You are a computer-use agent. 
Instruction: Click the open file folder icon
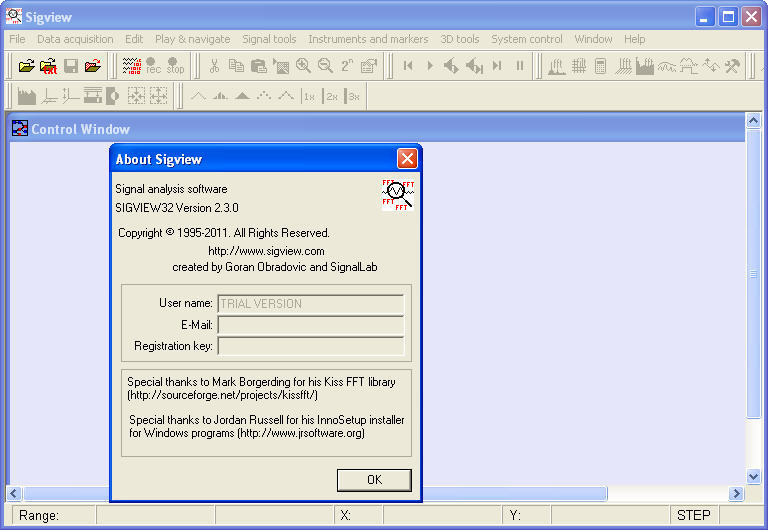coord(26,66)
